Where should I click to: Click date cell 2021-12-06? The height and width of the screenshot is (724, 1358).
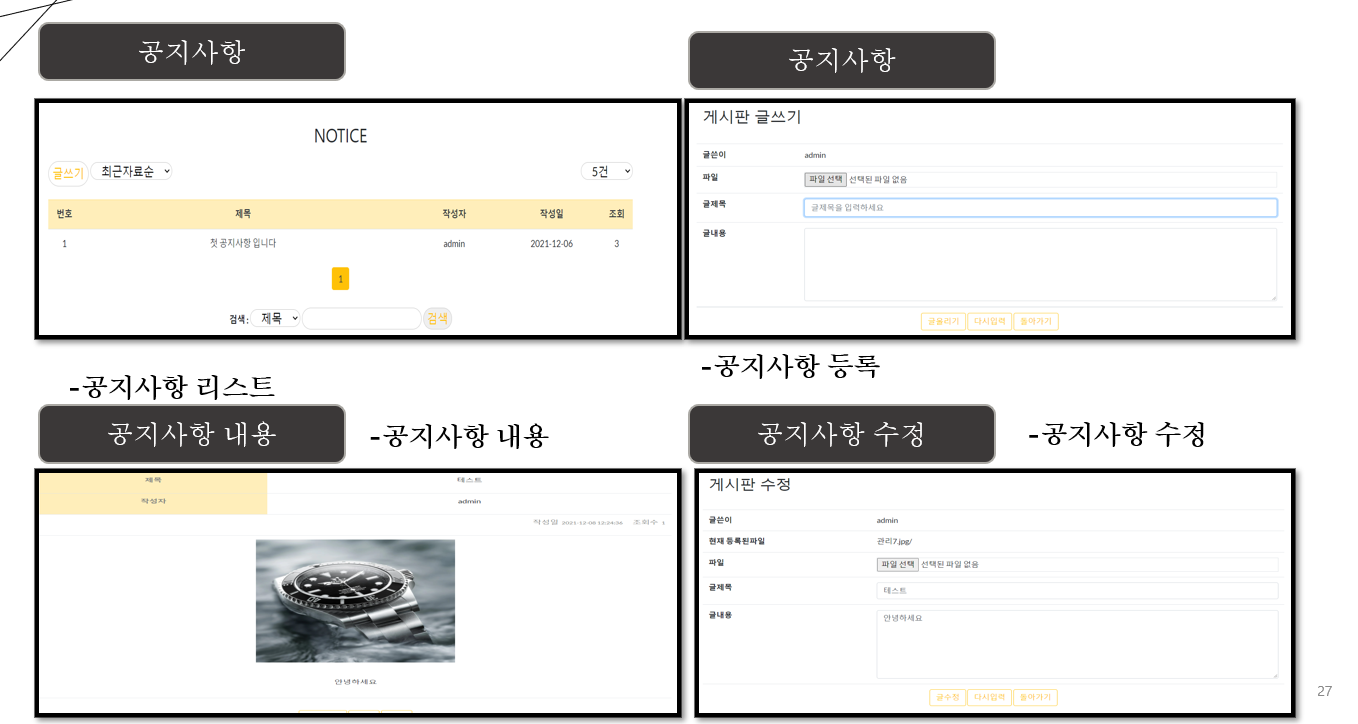(x=551, y=244)
